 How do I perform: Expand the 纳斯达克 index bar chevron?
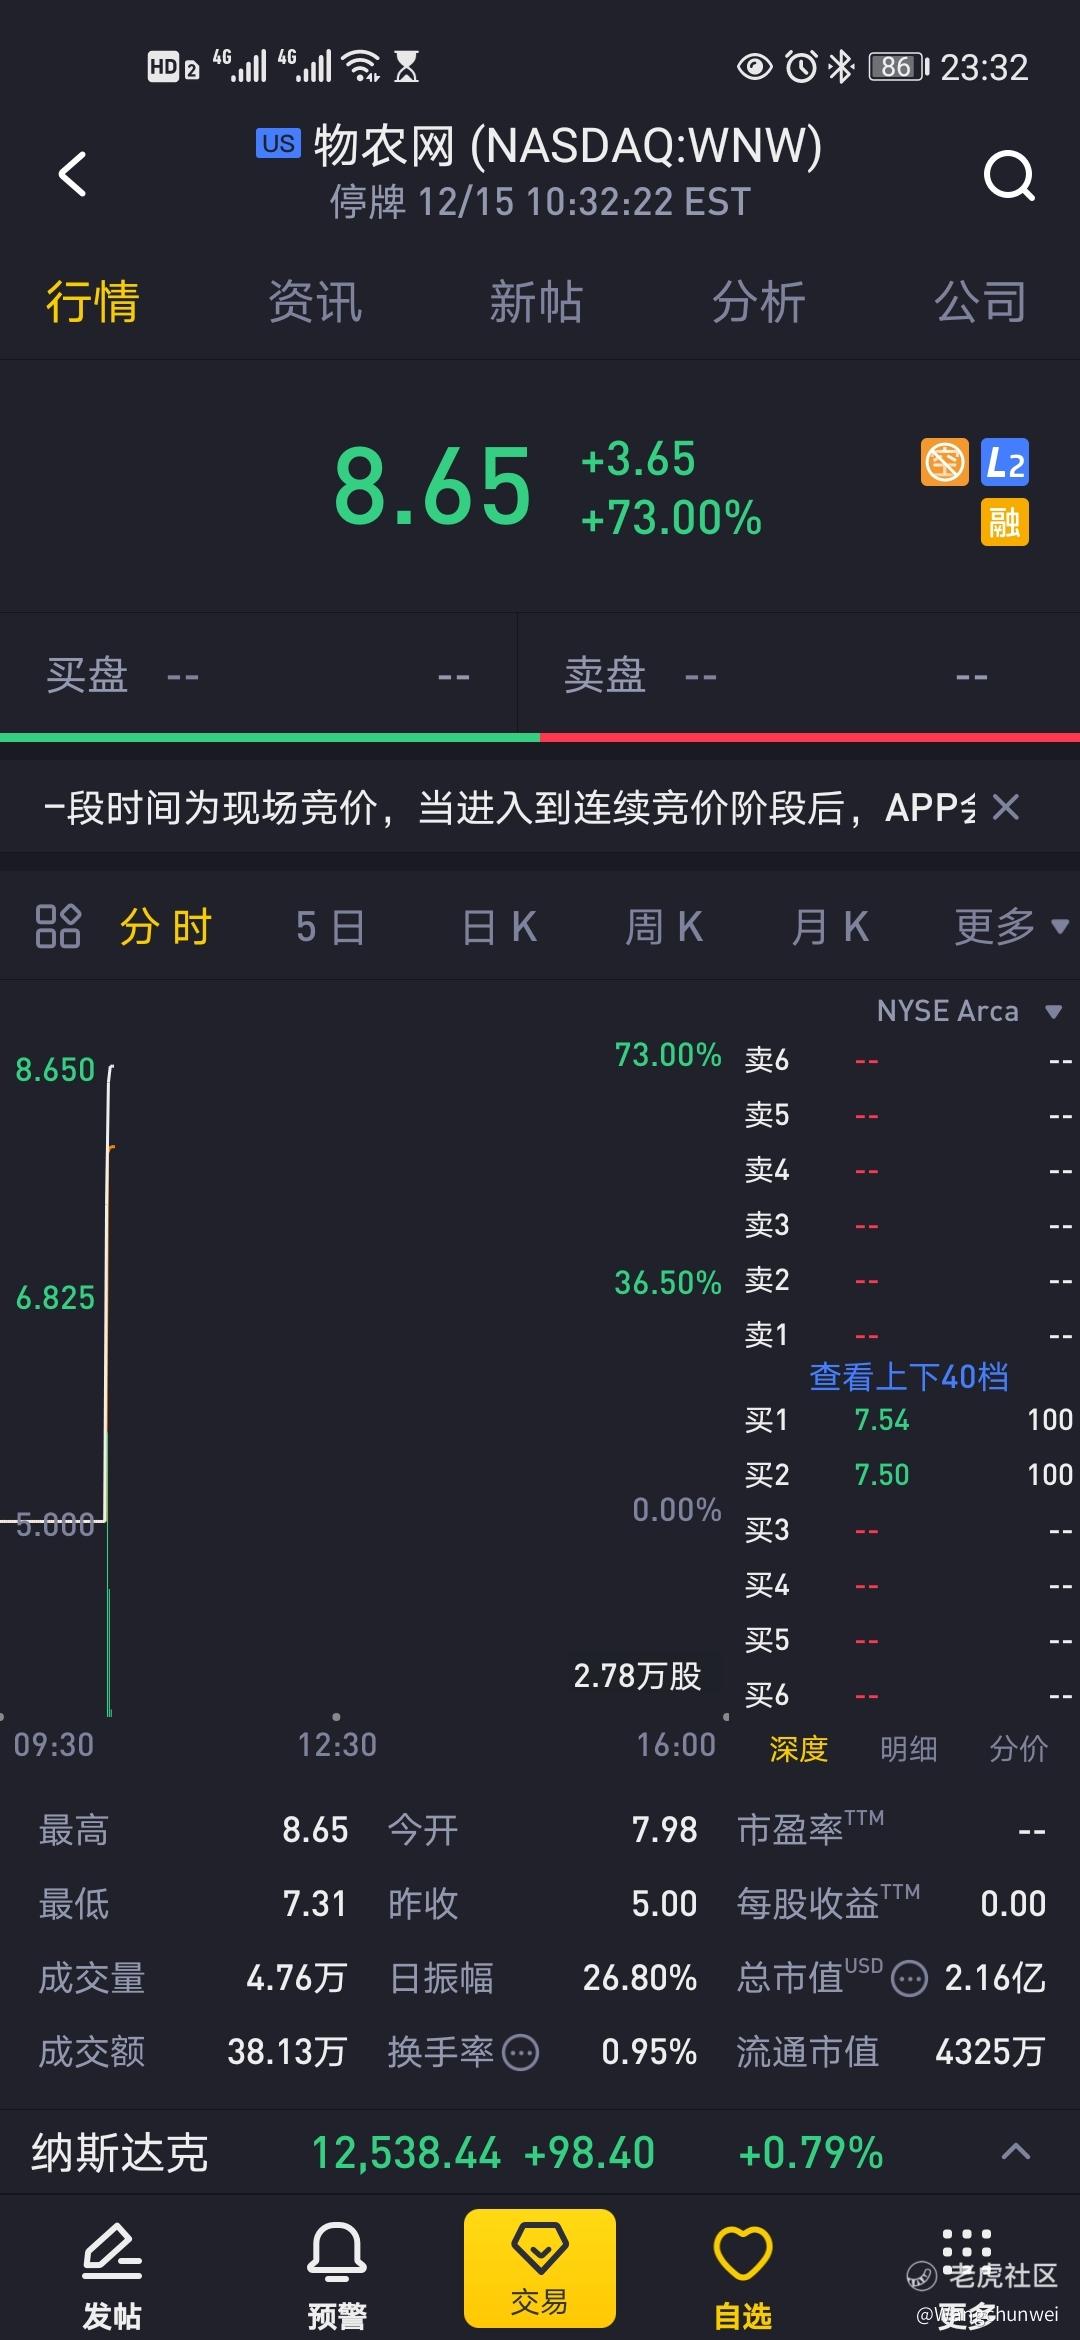(x=1016, y=2151)
